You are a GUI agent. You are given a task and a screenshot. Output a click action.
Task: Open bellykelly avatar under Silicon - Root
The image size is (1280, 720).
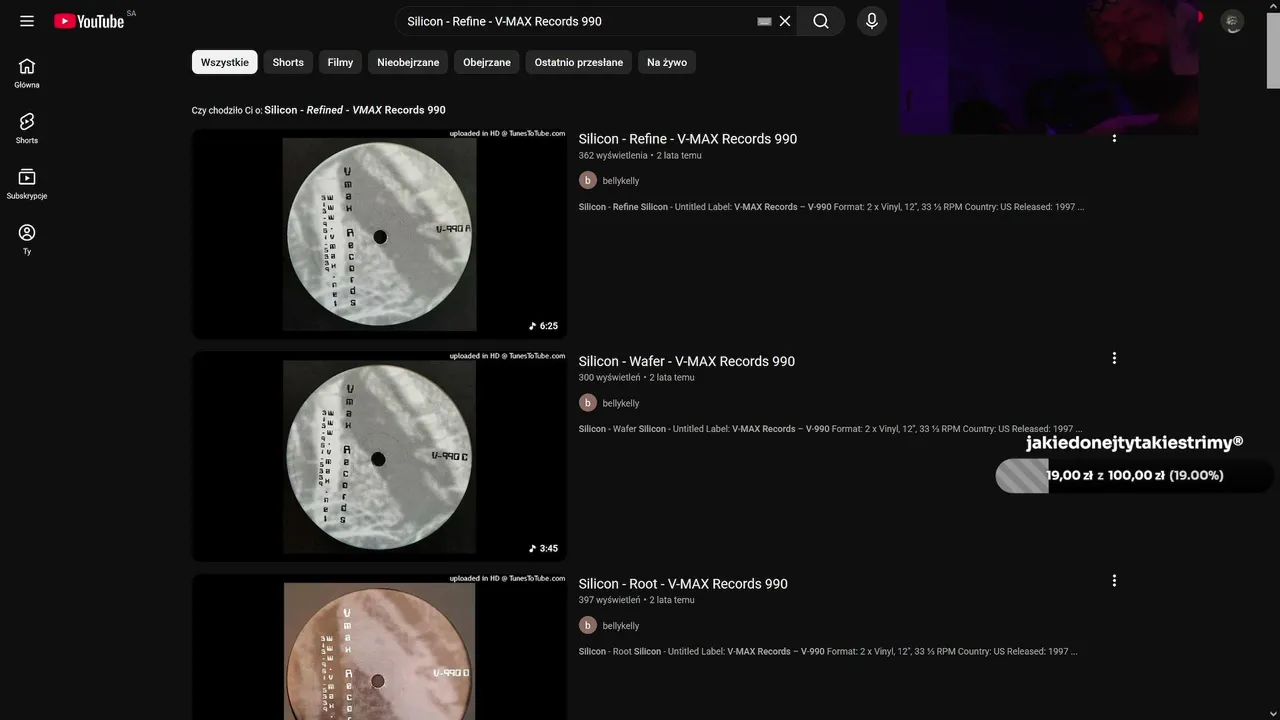pos(588,625)
